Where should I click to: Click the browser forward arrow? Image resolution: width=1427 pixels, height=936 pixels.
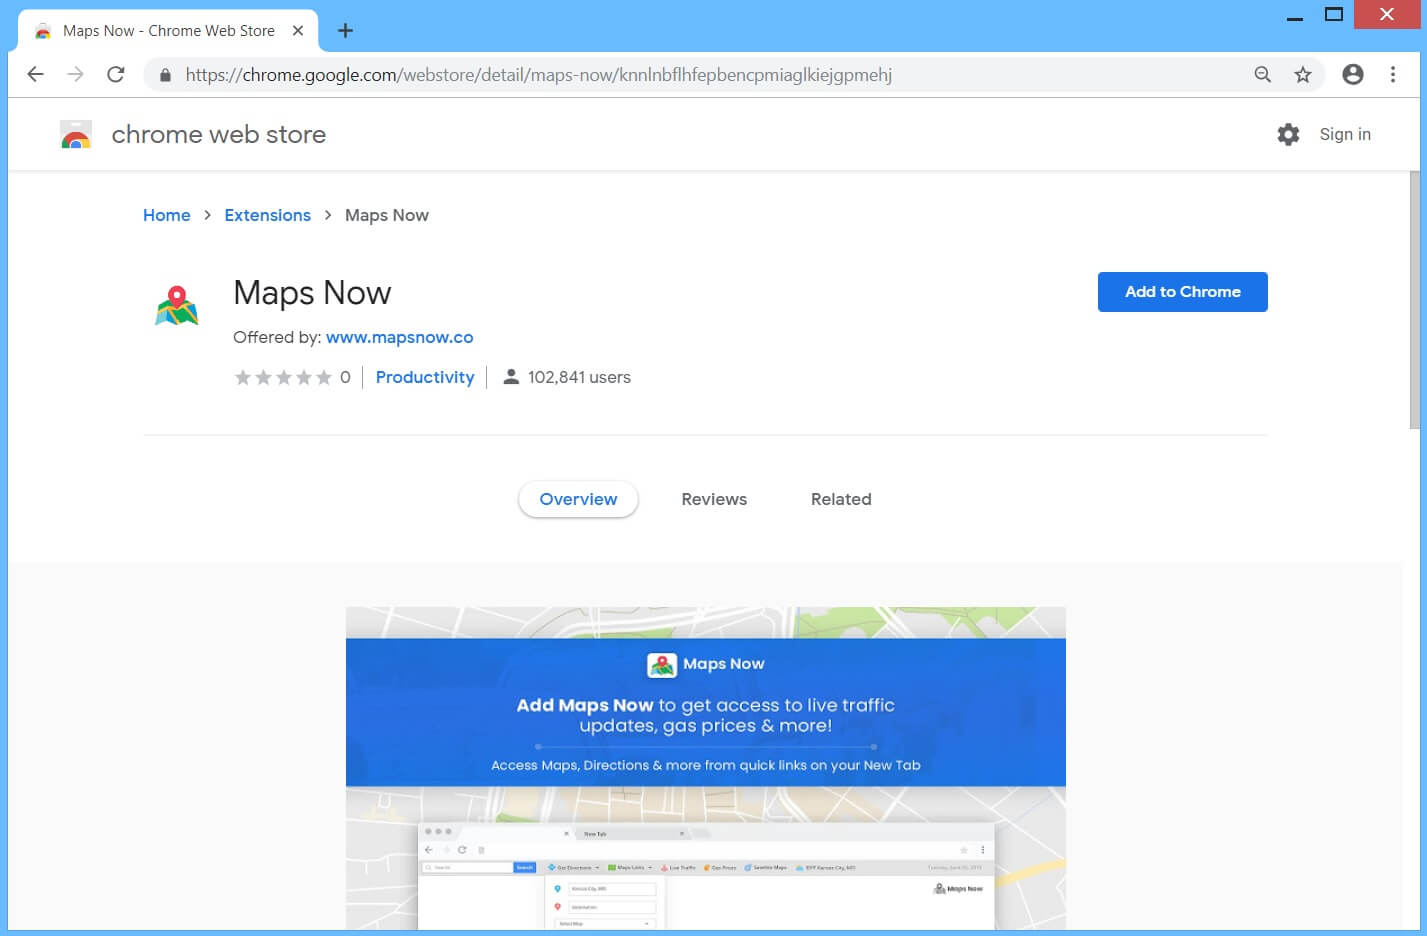click(75, 74)
